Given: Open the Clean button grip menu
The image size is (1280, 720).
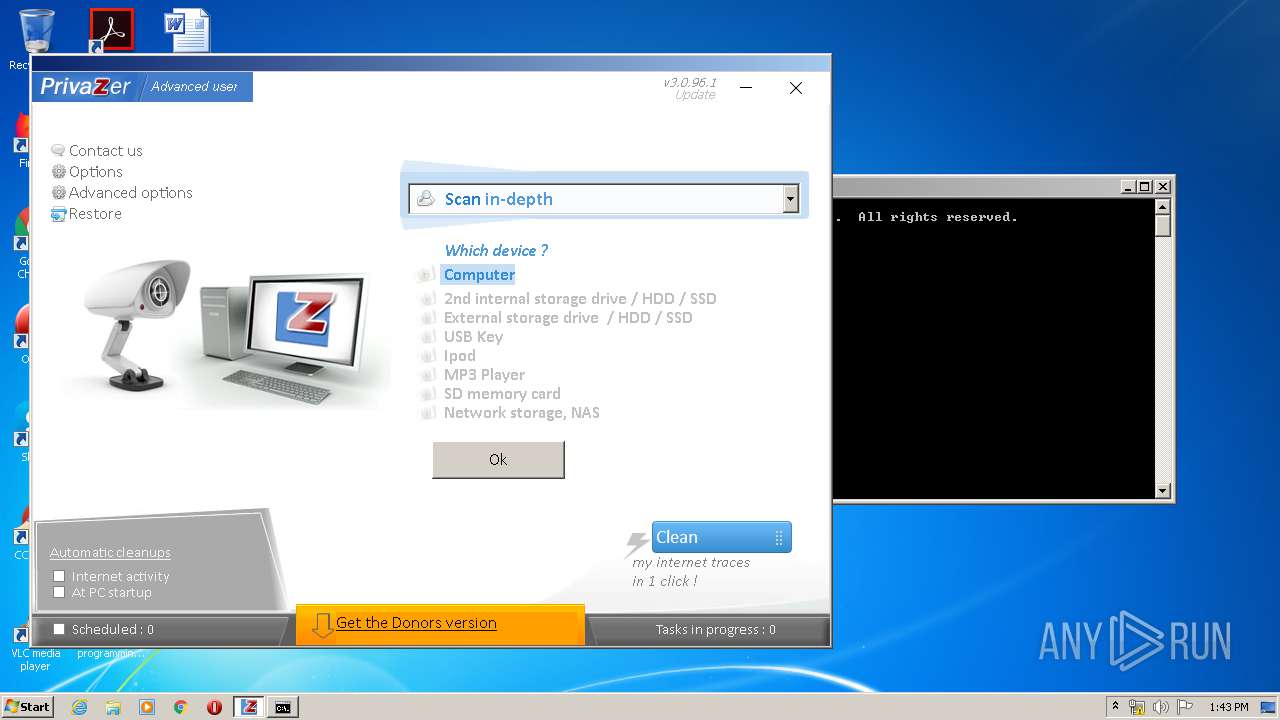Looking at the screenshot, I should tap(779, 538).
